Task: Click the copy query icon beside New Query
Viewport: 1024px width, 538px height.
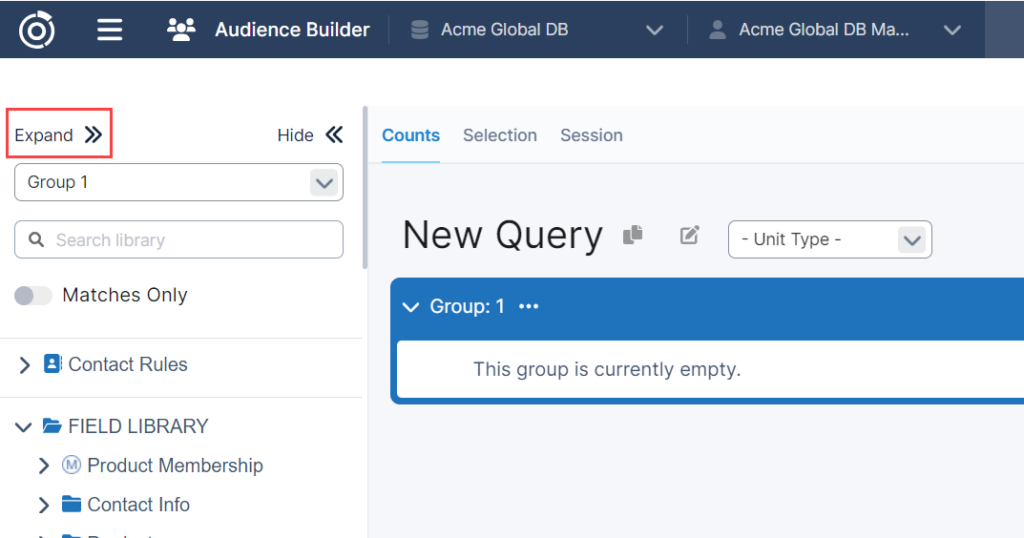Action: coord(632,235)
